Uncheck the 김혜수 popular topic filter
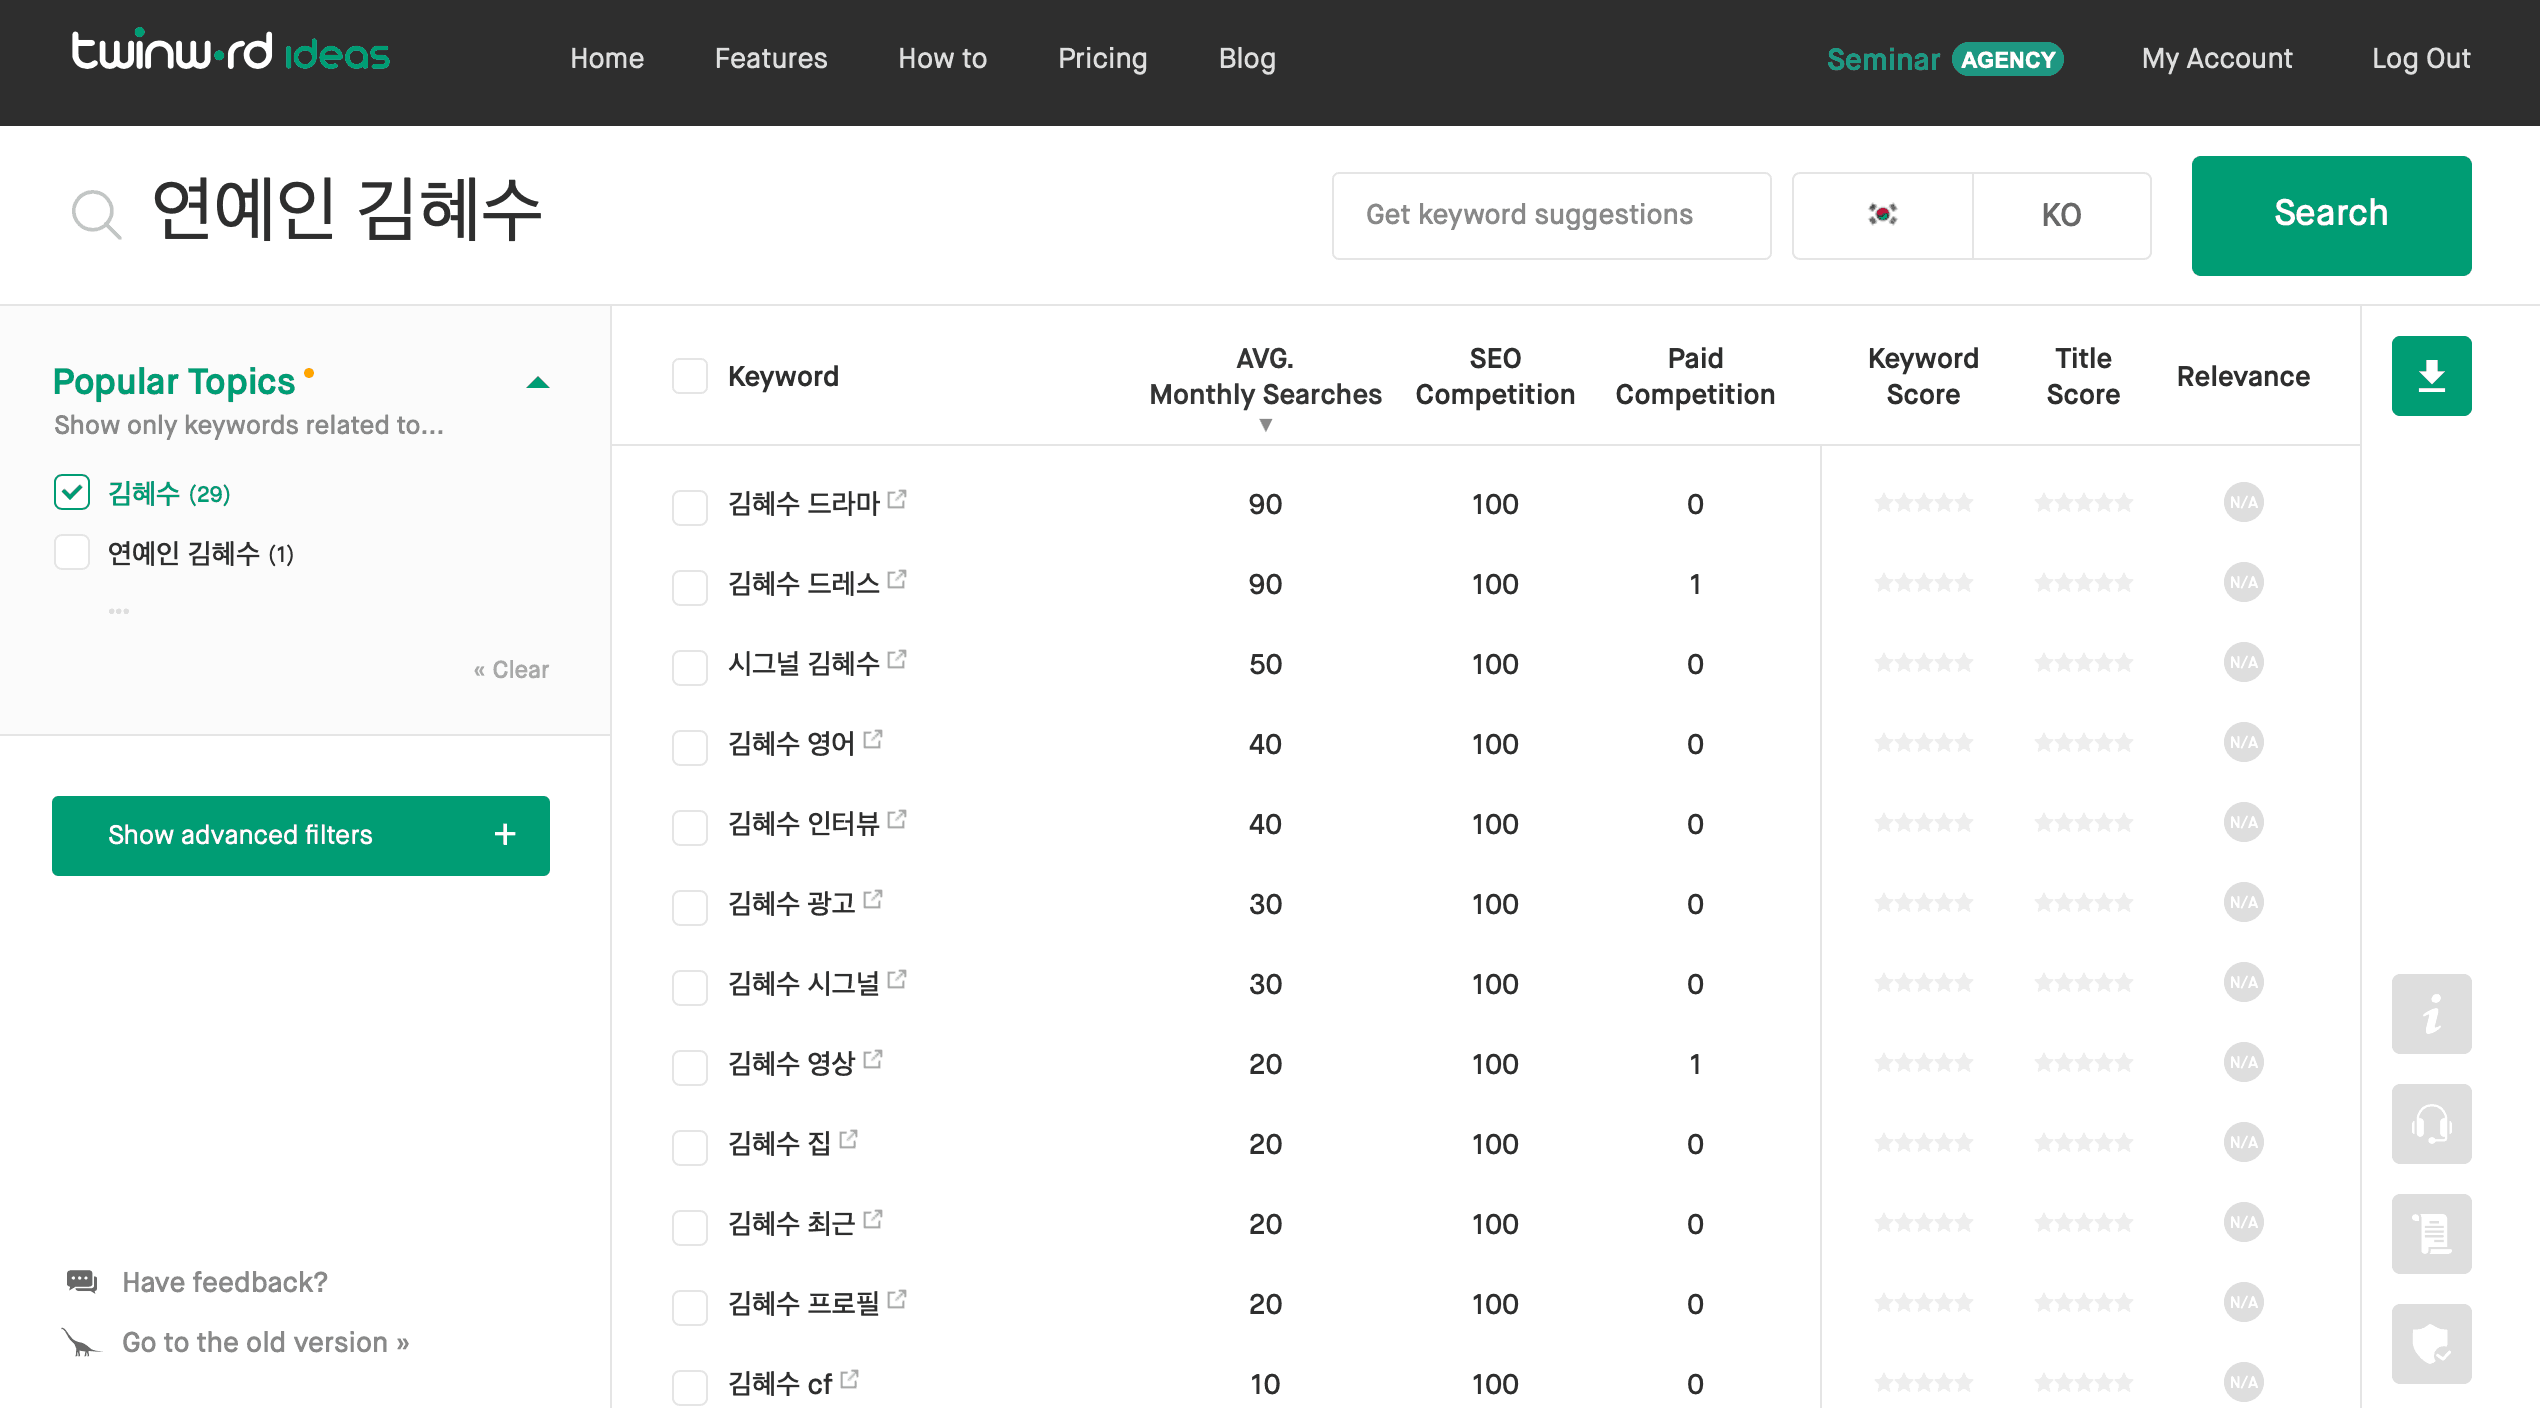 click(x=71, y=491)
